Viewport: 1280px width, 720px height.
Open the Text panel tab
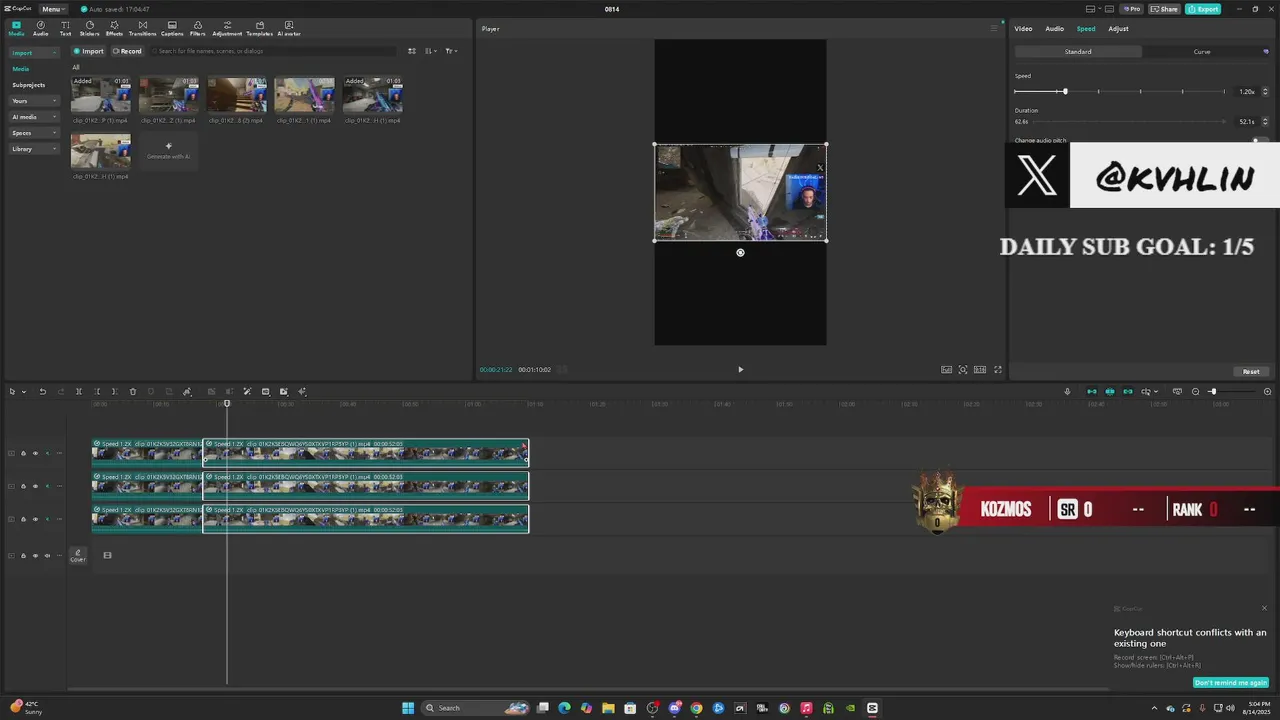click(x=65, y=29)
